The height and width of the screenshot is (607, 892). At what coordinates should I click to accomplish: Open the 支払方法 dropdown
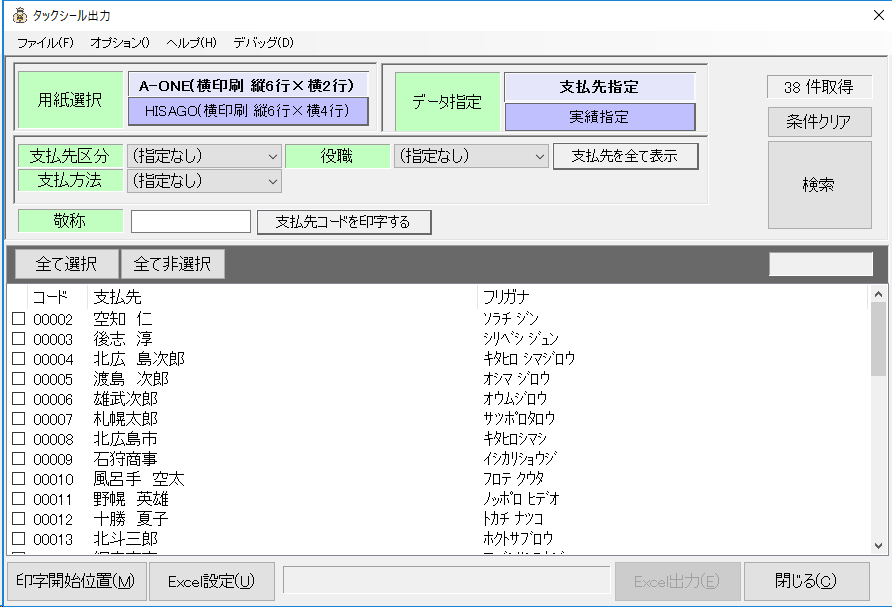coord(271,182)
